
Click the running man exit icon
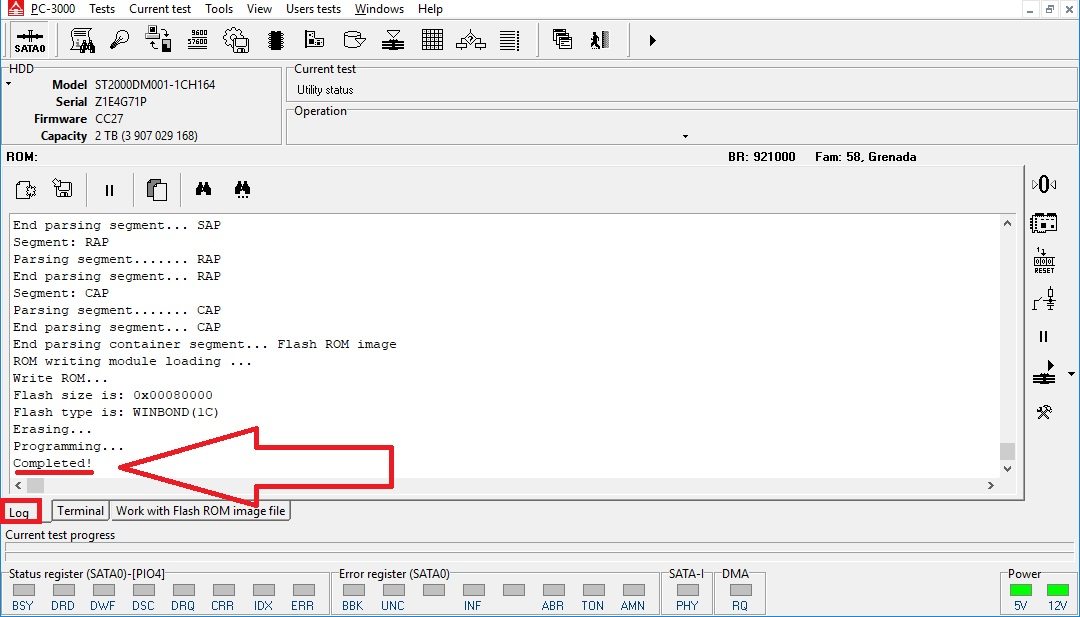[x=600, y=39]
